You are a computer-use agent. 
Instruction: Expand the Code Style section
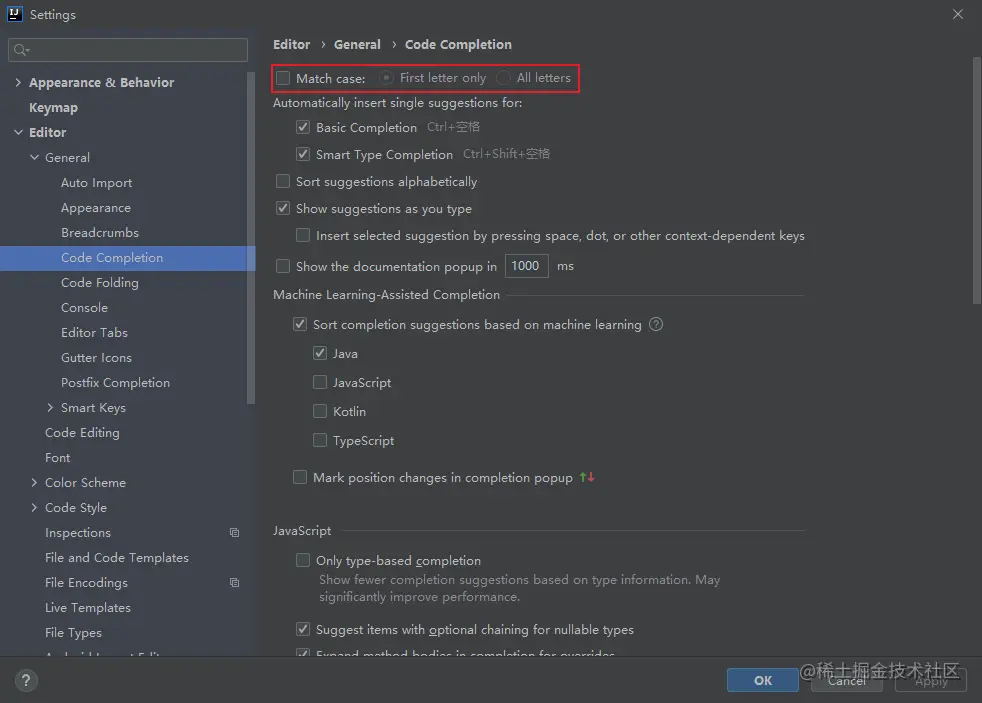(34, 508)
